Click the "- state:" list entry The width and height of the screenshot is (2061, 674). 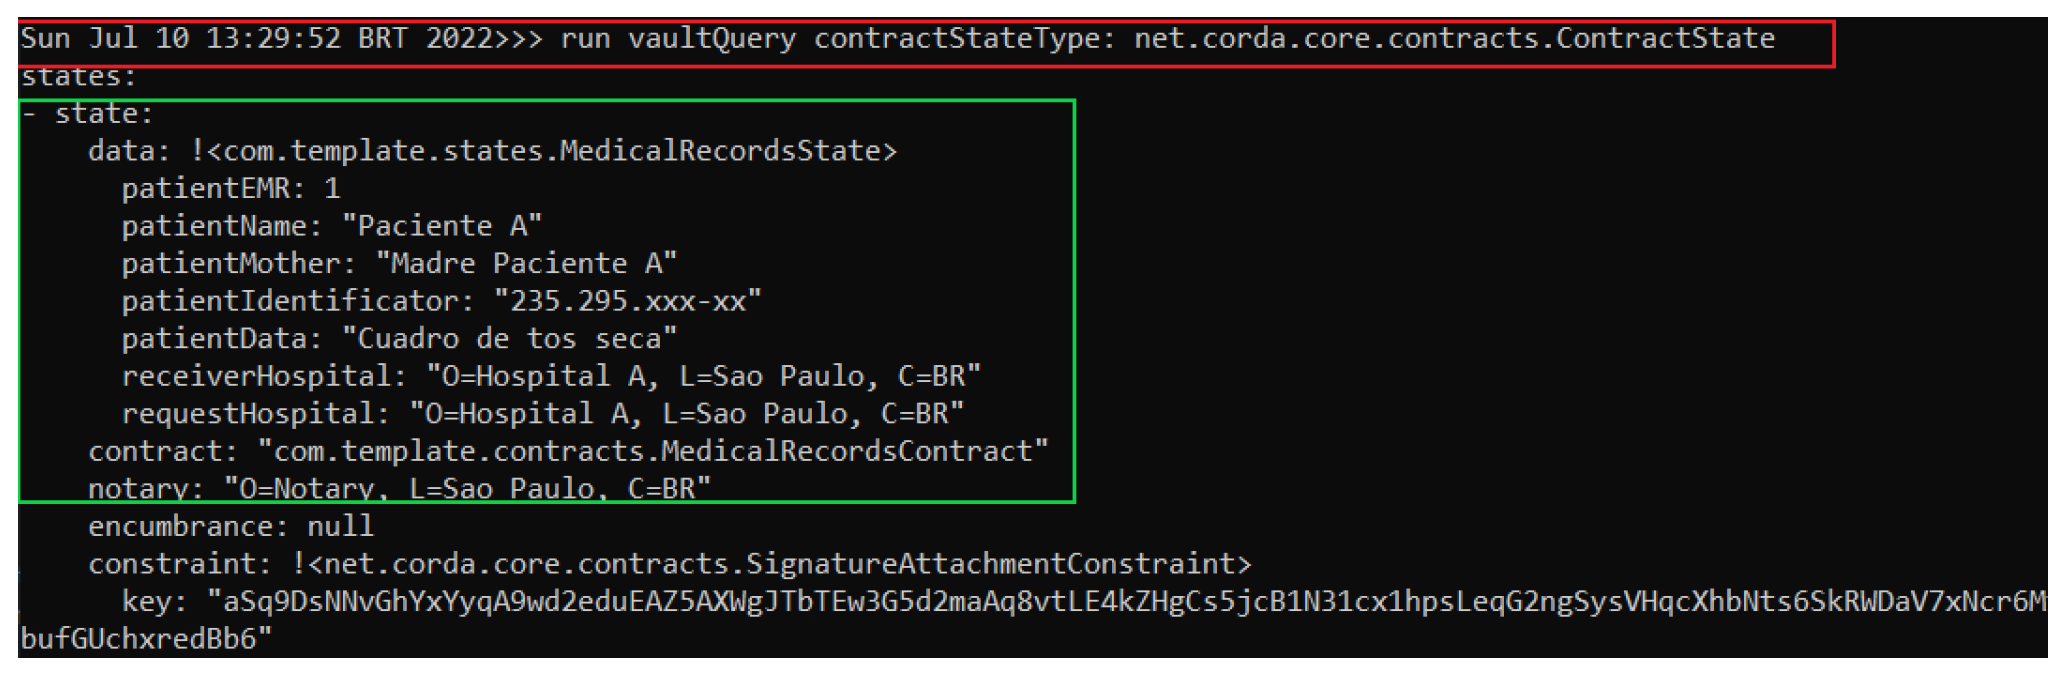click(88, 114)
